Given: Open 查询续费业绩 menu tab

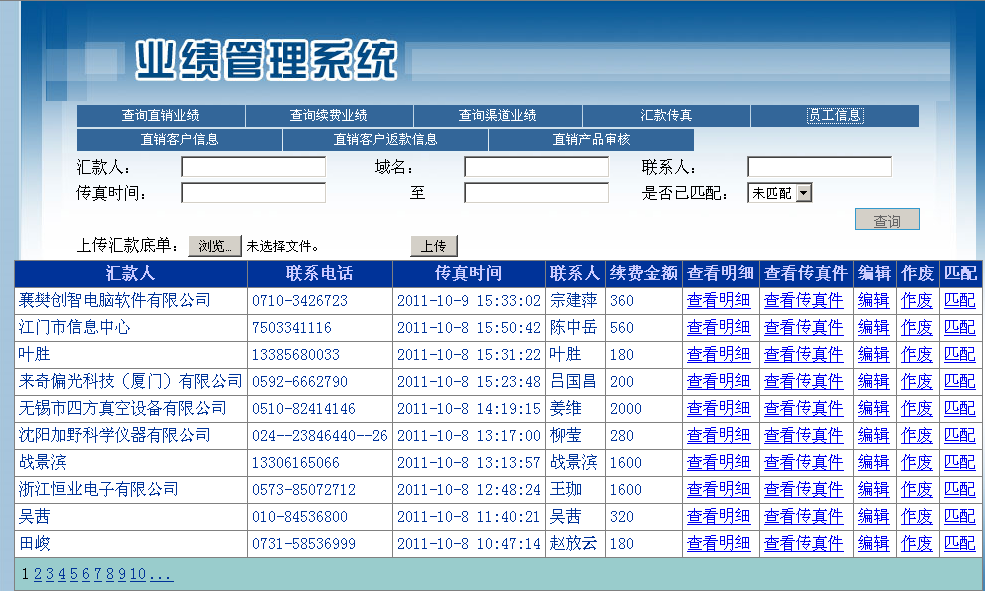Looking at the screenshot, I should pyautogui.click(x=329, y=116).
